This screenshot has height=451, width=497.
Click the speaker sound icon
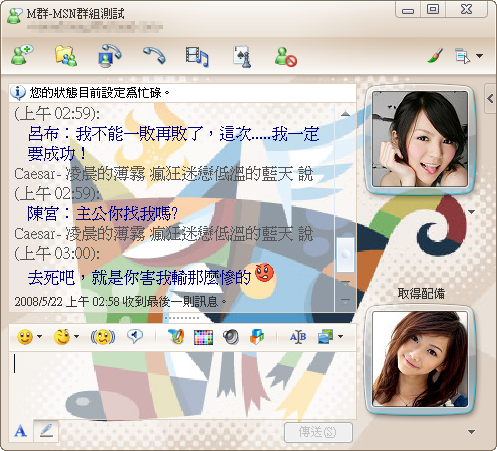pyautogui.click(x=231, y=337)
